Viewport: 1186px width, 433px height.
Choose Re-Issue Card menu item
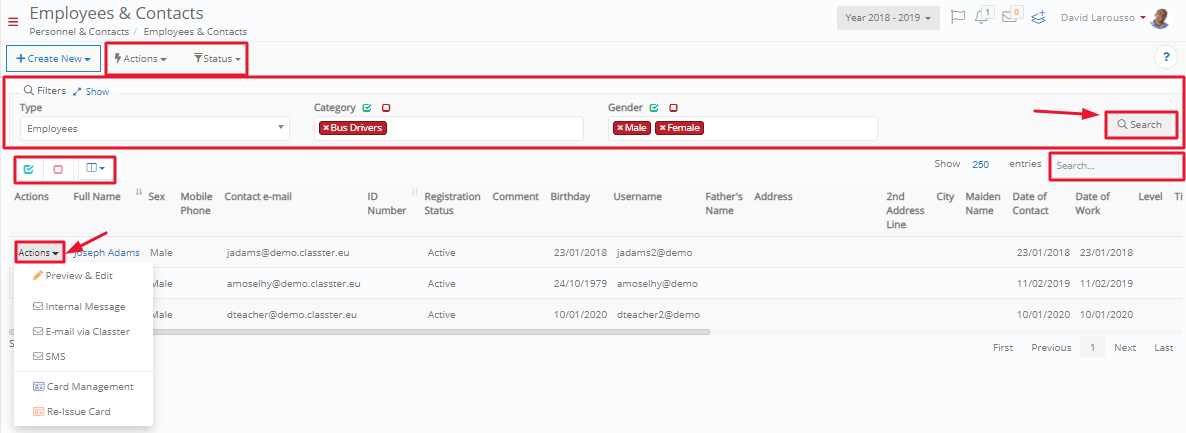(x=72, y=412)
